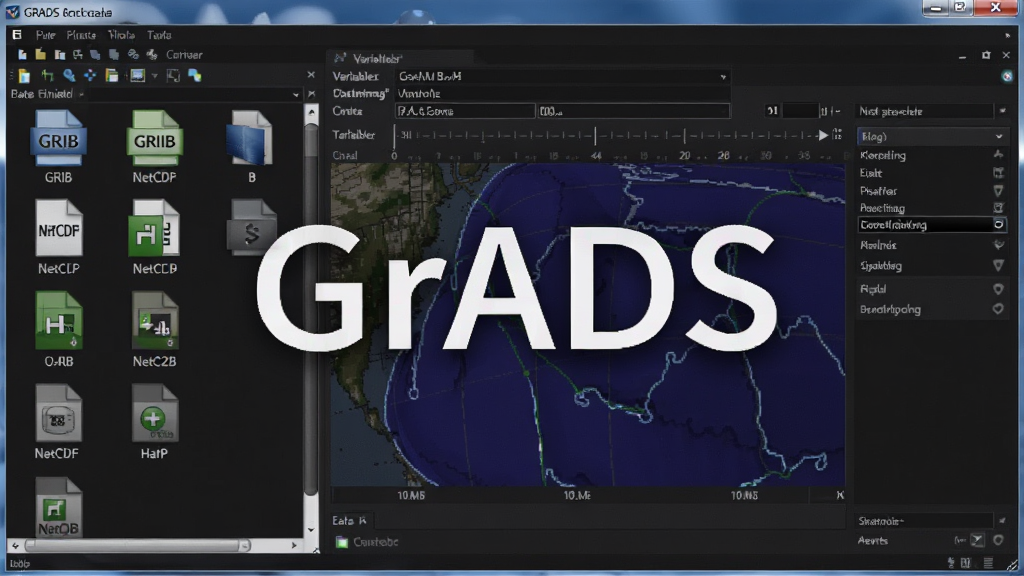This screenshot has width=1024, height=576.
Task: Open the NetC2B file icon
Action: point(155,321)
